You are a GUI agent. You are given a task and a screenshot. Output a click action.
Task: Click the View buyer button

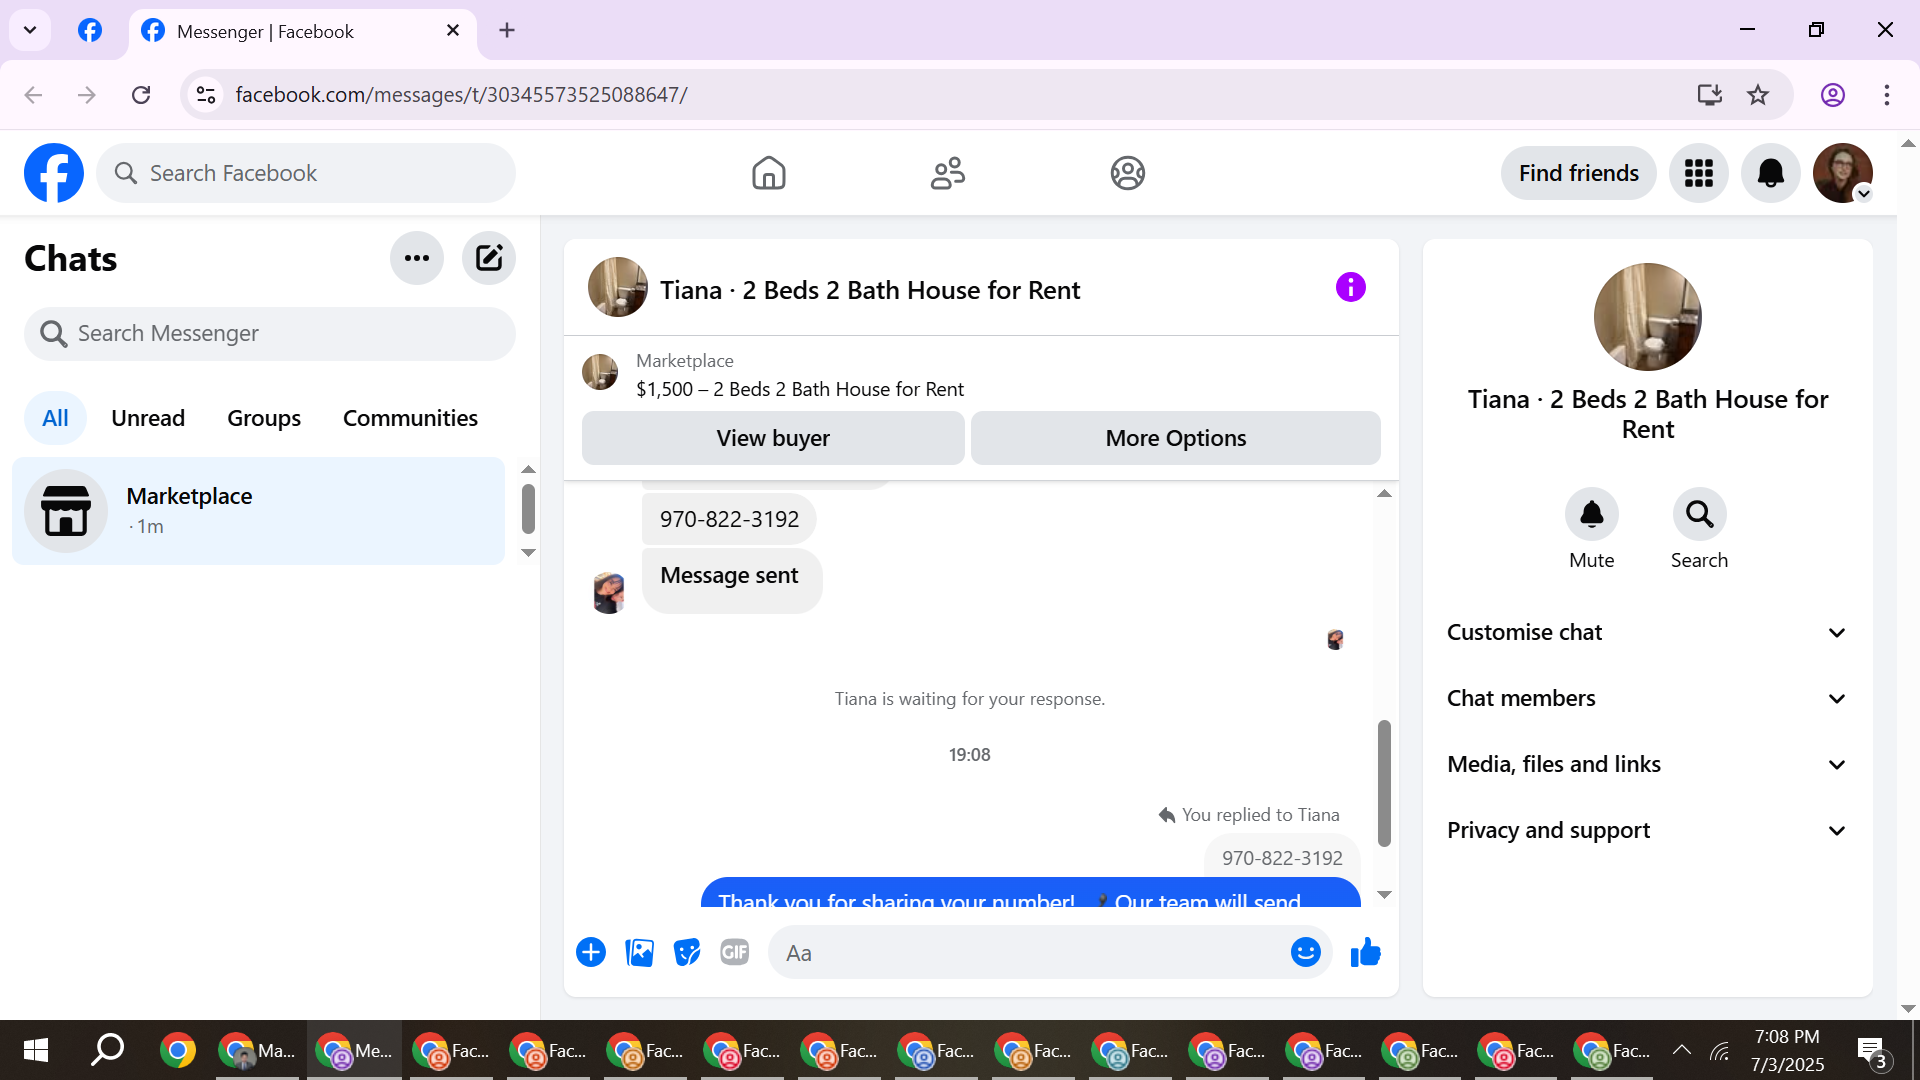(x=773, y=438)
